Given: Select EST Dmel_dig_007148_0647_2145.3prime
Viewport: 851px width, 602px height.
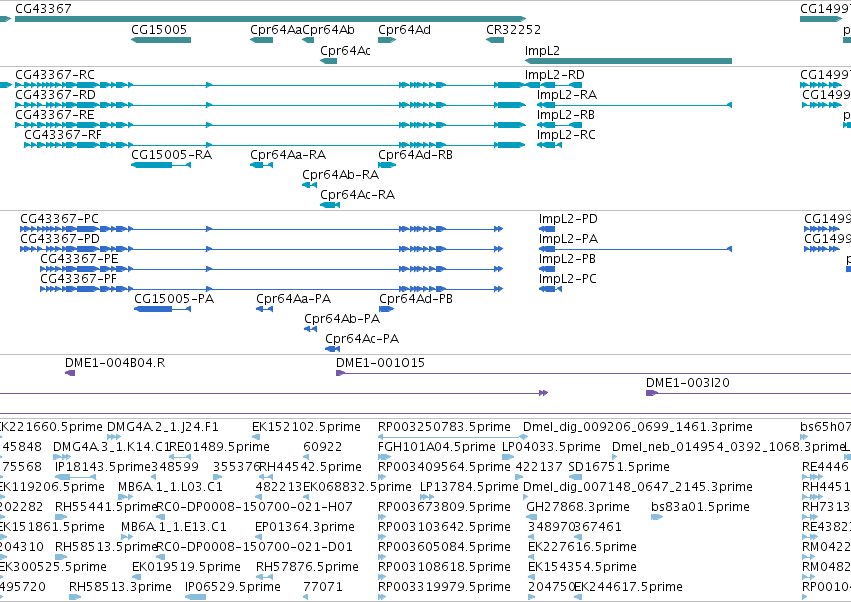Looking at the screenshot, I should (638, 487).
